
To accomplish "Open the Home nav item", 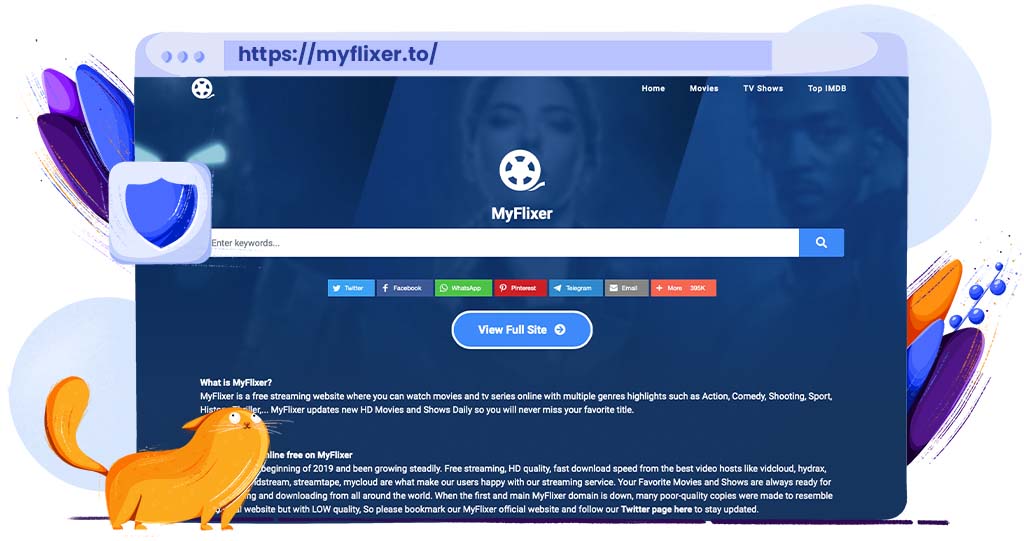I will point(653,88).
